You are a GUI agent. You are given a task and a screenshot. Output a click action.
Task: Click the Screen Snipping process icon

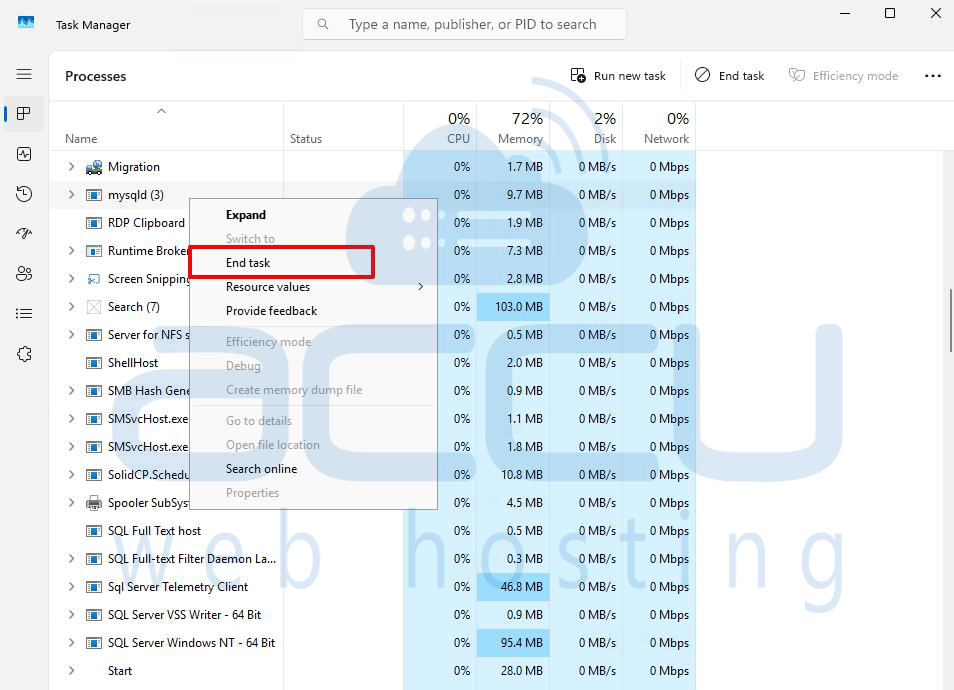coord(94,279)
